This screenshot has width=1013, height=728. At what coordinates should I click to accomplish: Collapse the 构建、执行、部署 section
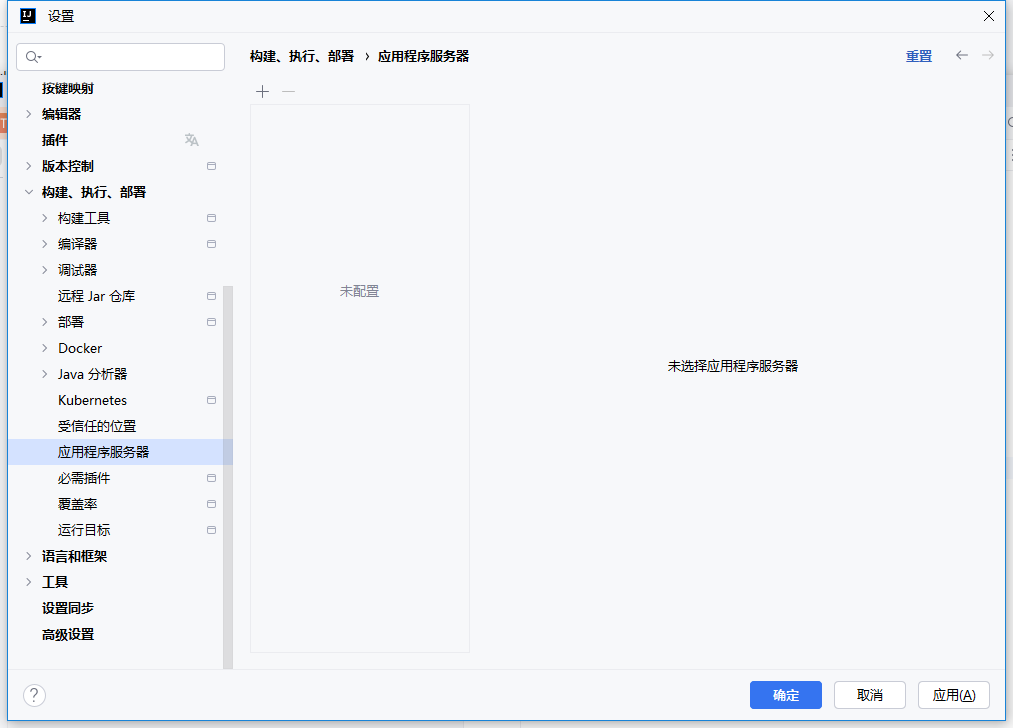click(28, 192)
